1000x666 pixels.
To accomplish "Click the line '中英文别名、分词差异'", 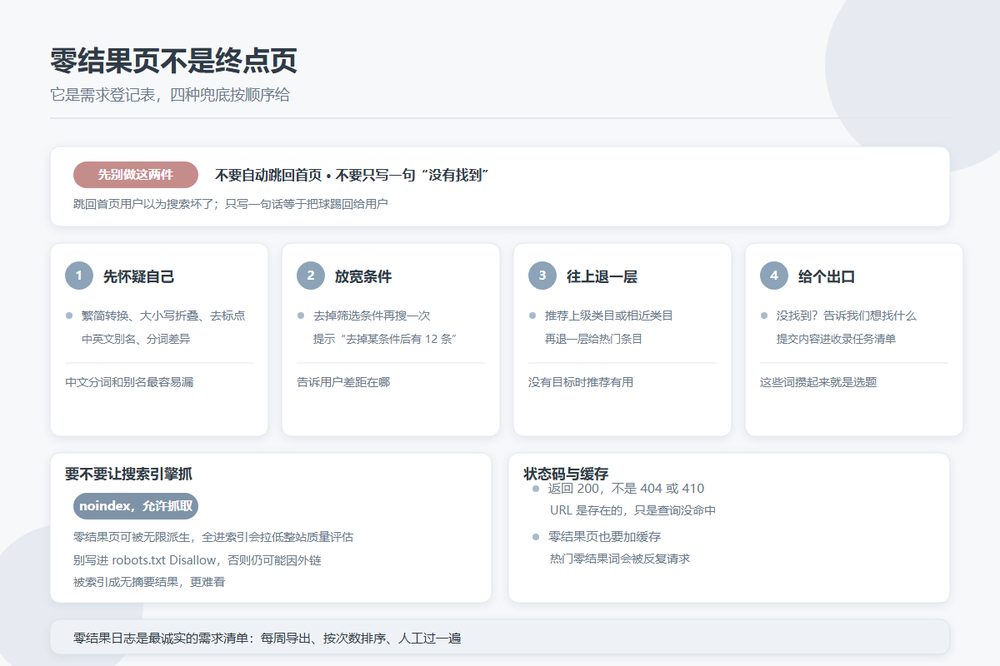I will pyautogui.click(x=136, y=339).
